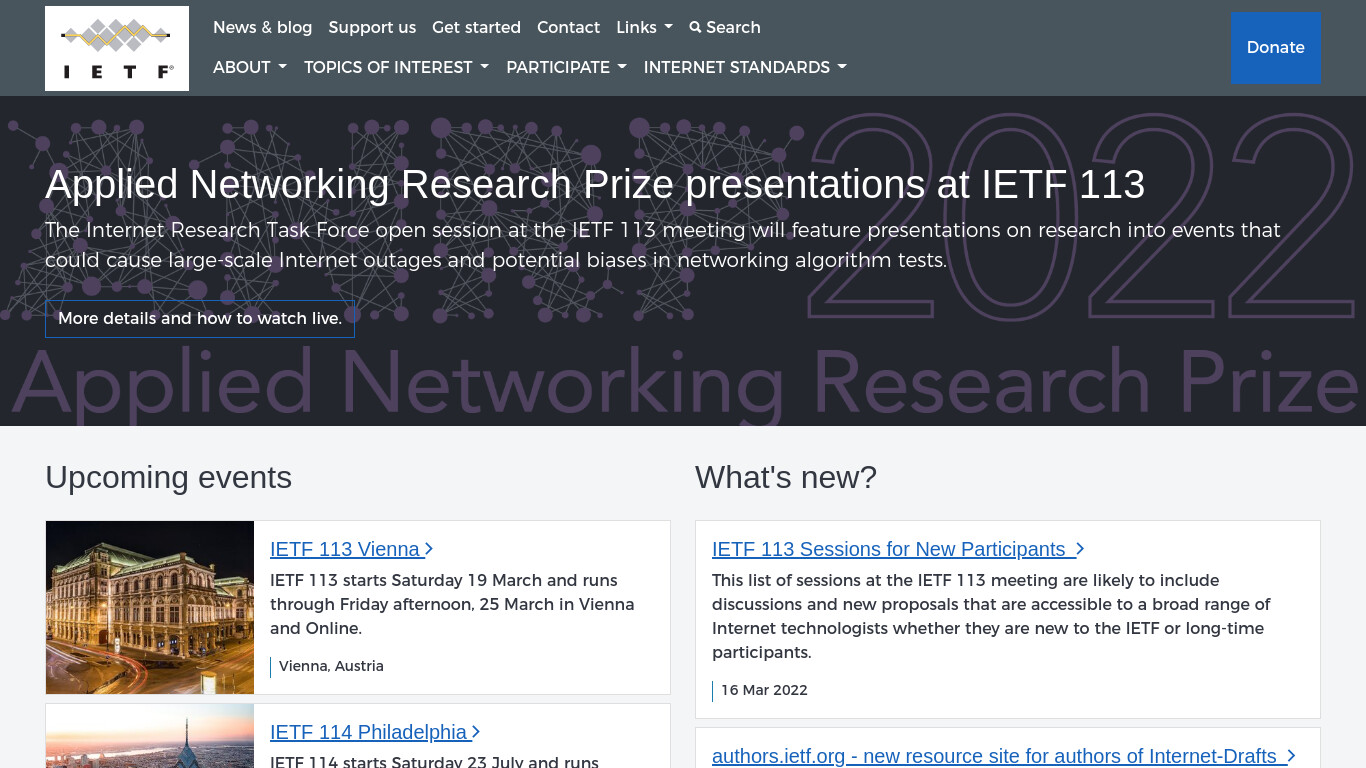Go to Get started
Viewport: 1366px width, 768px height.
tap(476, 27)
